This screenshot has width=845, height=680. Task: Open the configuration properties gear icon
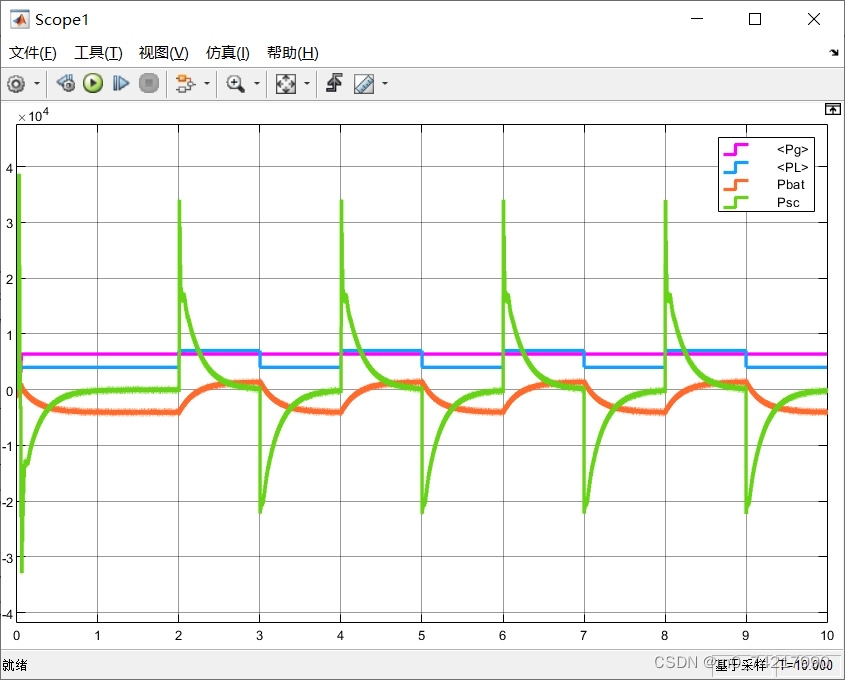[x=16, y=84]
